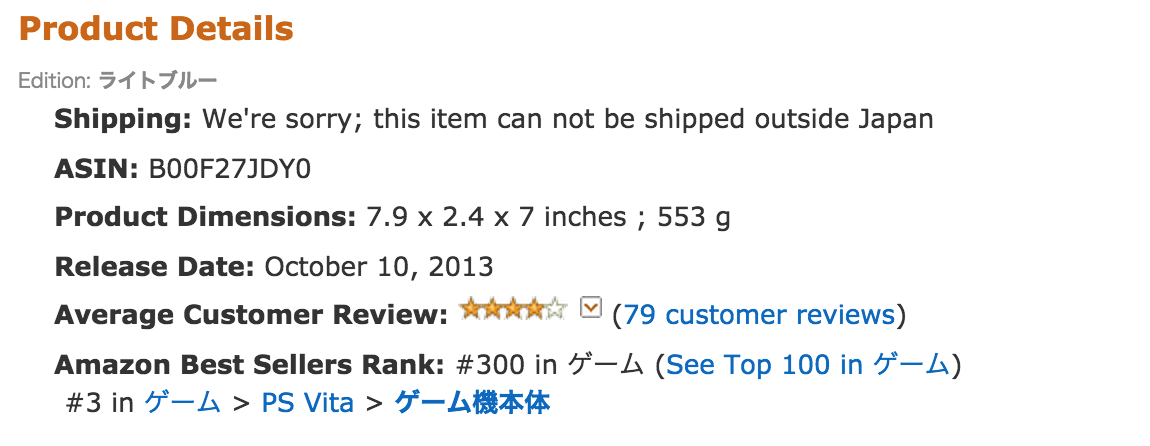Click the #300 in ゲーム rank text
The width and height of the screenshot is (1150, 446).
(550, 364)
